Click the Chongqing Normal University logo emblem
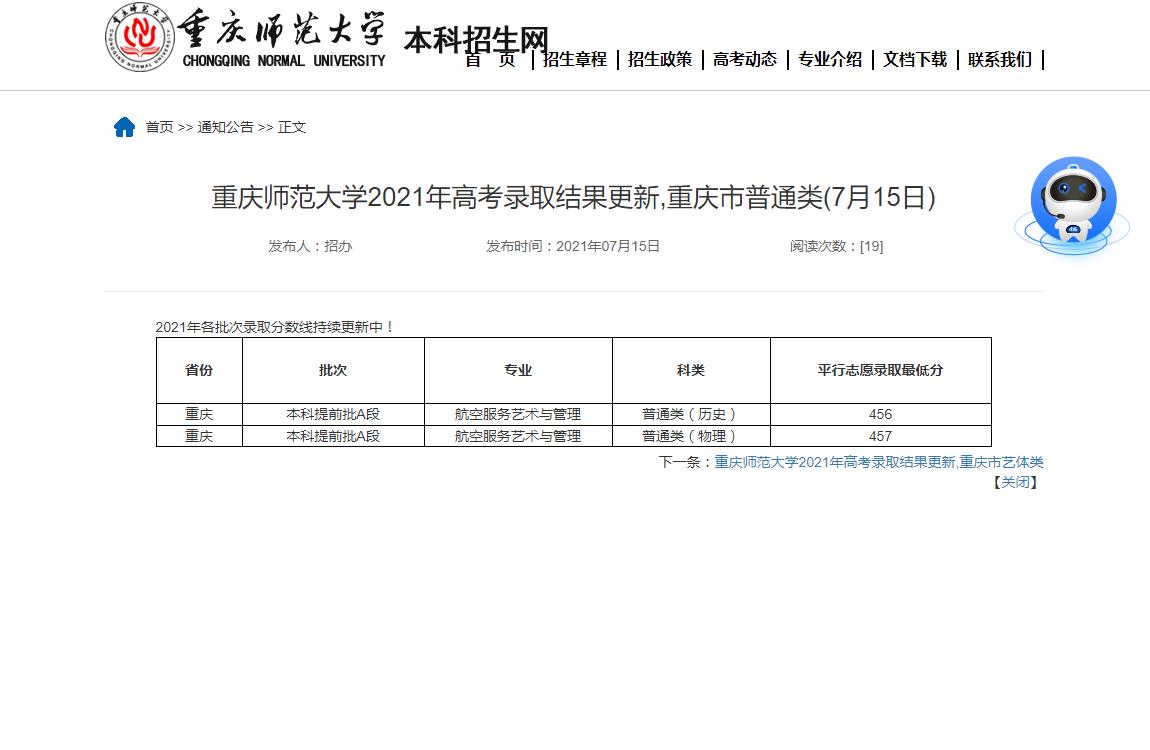 click(140, 38)
